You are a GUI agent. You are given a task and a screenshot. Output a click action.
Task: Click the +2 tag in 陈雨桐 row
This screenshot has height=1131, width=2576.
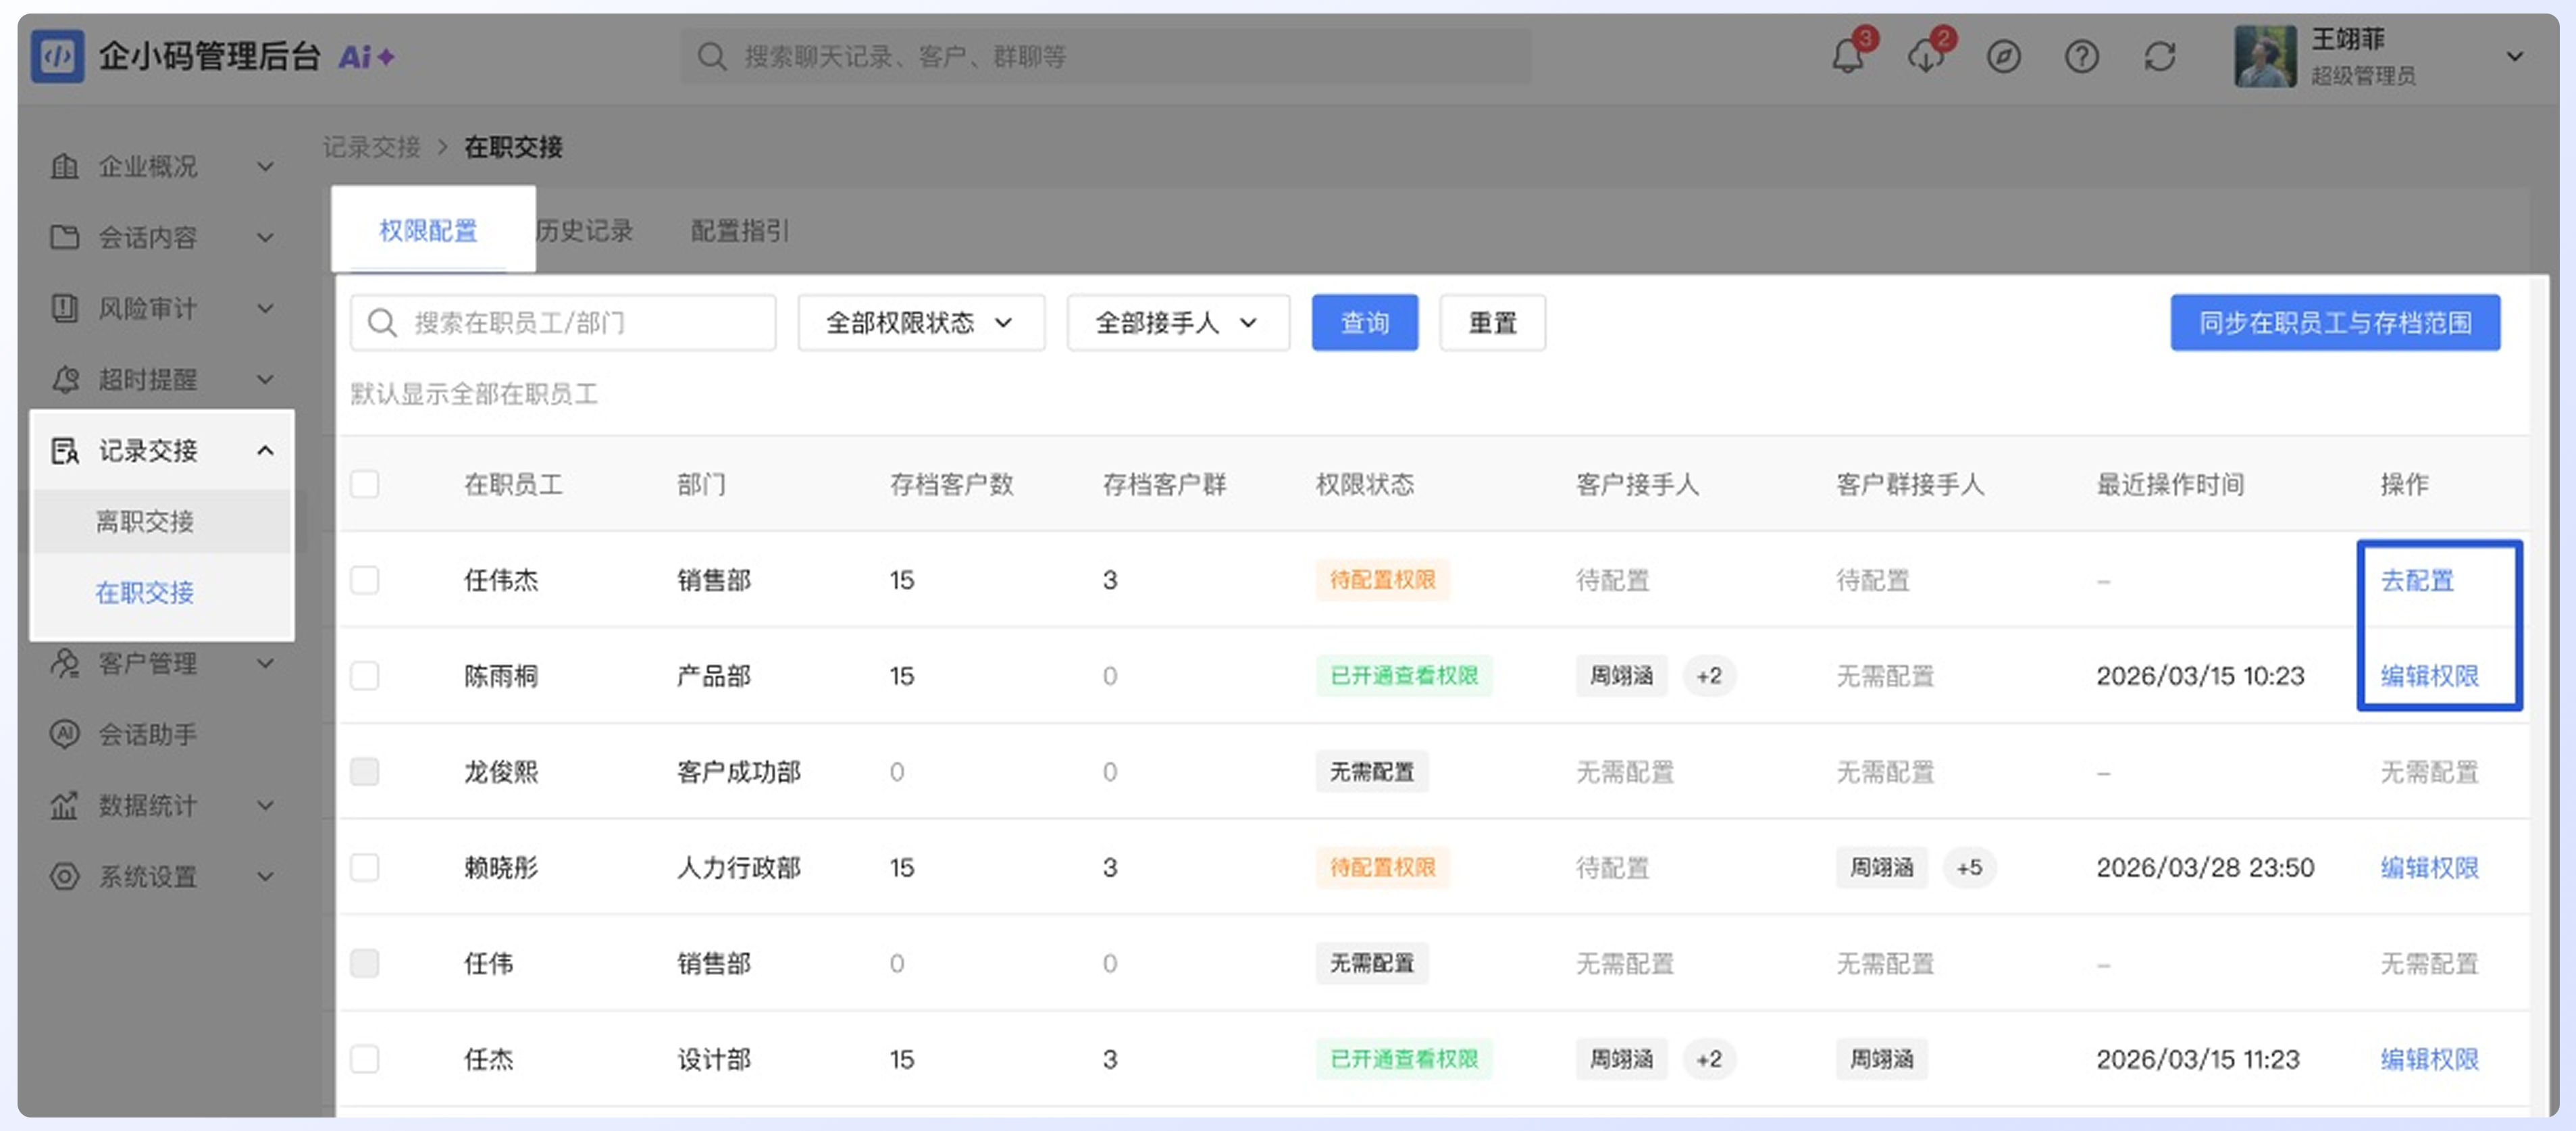coord(1709,676)
